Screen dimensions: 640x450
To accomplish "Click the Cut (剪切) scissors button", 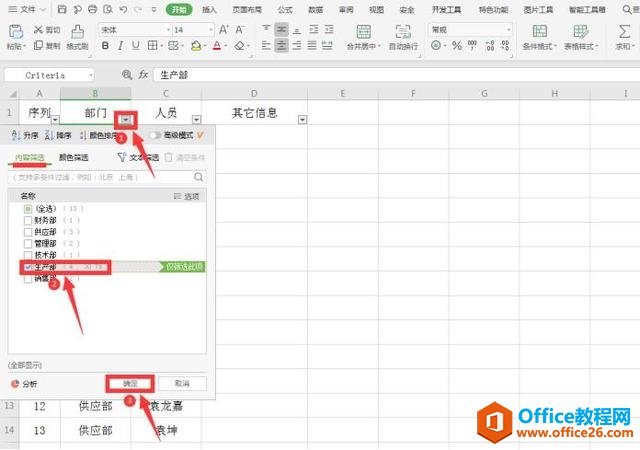I will [47, 29].
